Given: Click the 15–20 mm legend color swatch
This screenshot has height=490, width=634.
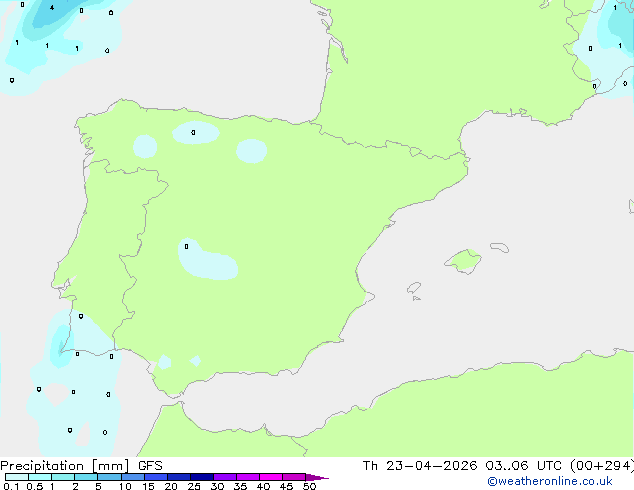Looking at the screenshot, I should click(x=156, y=477).
